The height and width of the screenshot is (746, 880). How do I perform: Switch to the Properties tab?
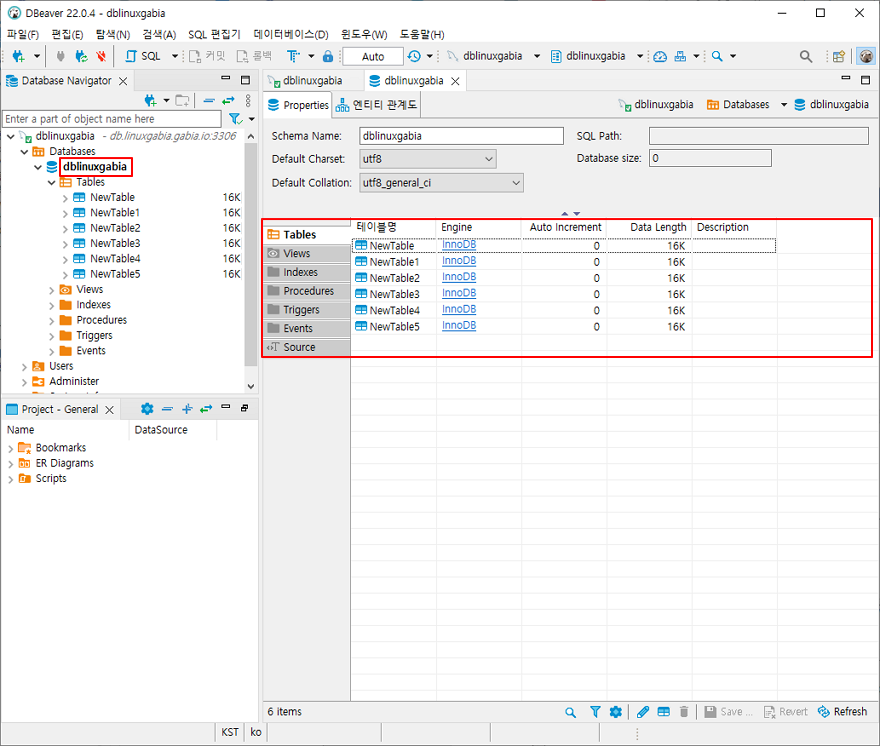(298, 105)
